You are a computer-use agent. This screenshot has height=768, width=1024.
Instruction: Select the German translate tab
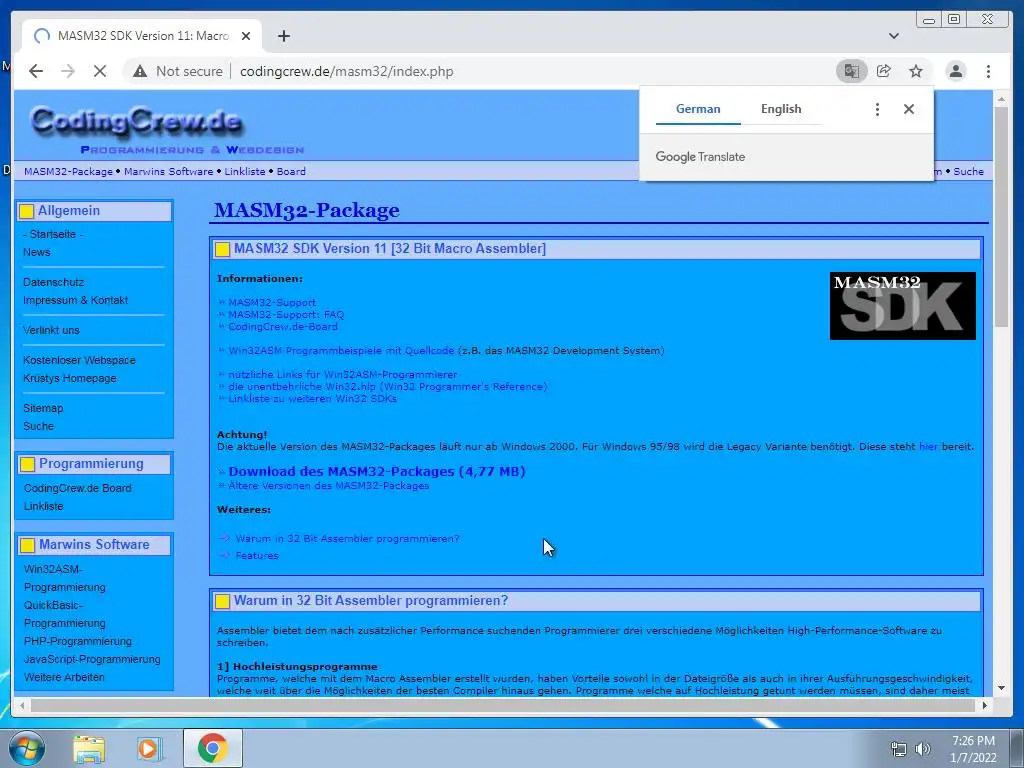pyautogui.click(x=697, y=109)
